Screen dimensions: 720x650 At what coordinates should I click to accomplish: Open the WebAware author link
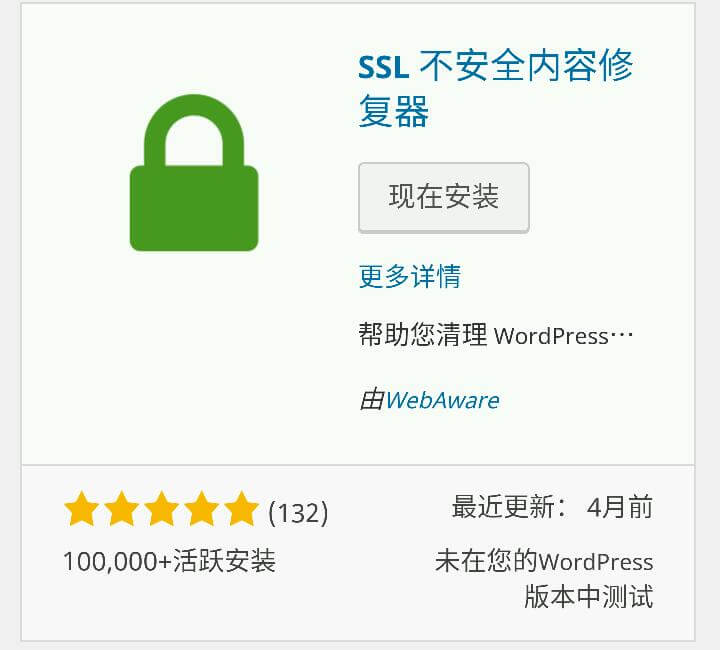(442, 400)
